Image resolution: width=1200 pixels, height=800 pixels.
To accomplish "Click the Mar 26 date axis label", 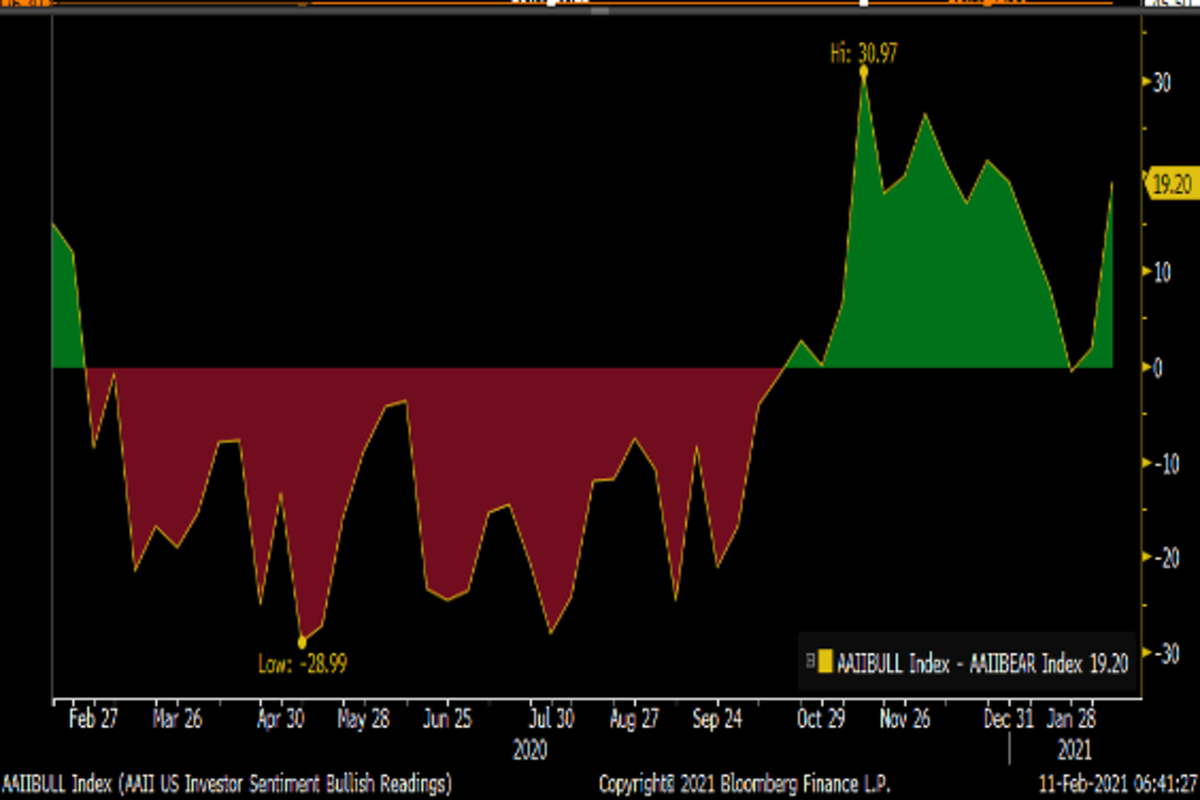I will pyautogui.click(x=178, y=719).
